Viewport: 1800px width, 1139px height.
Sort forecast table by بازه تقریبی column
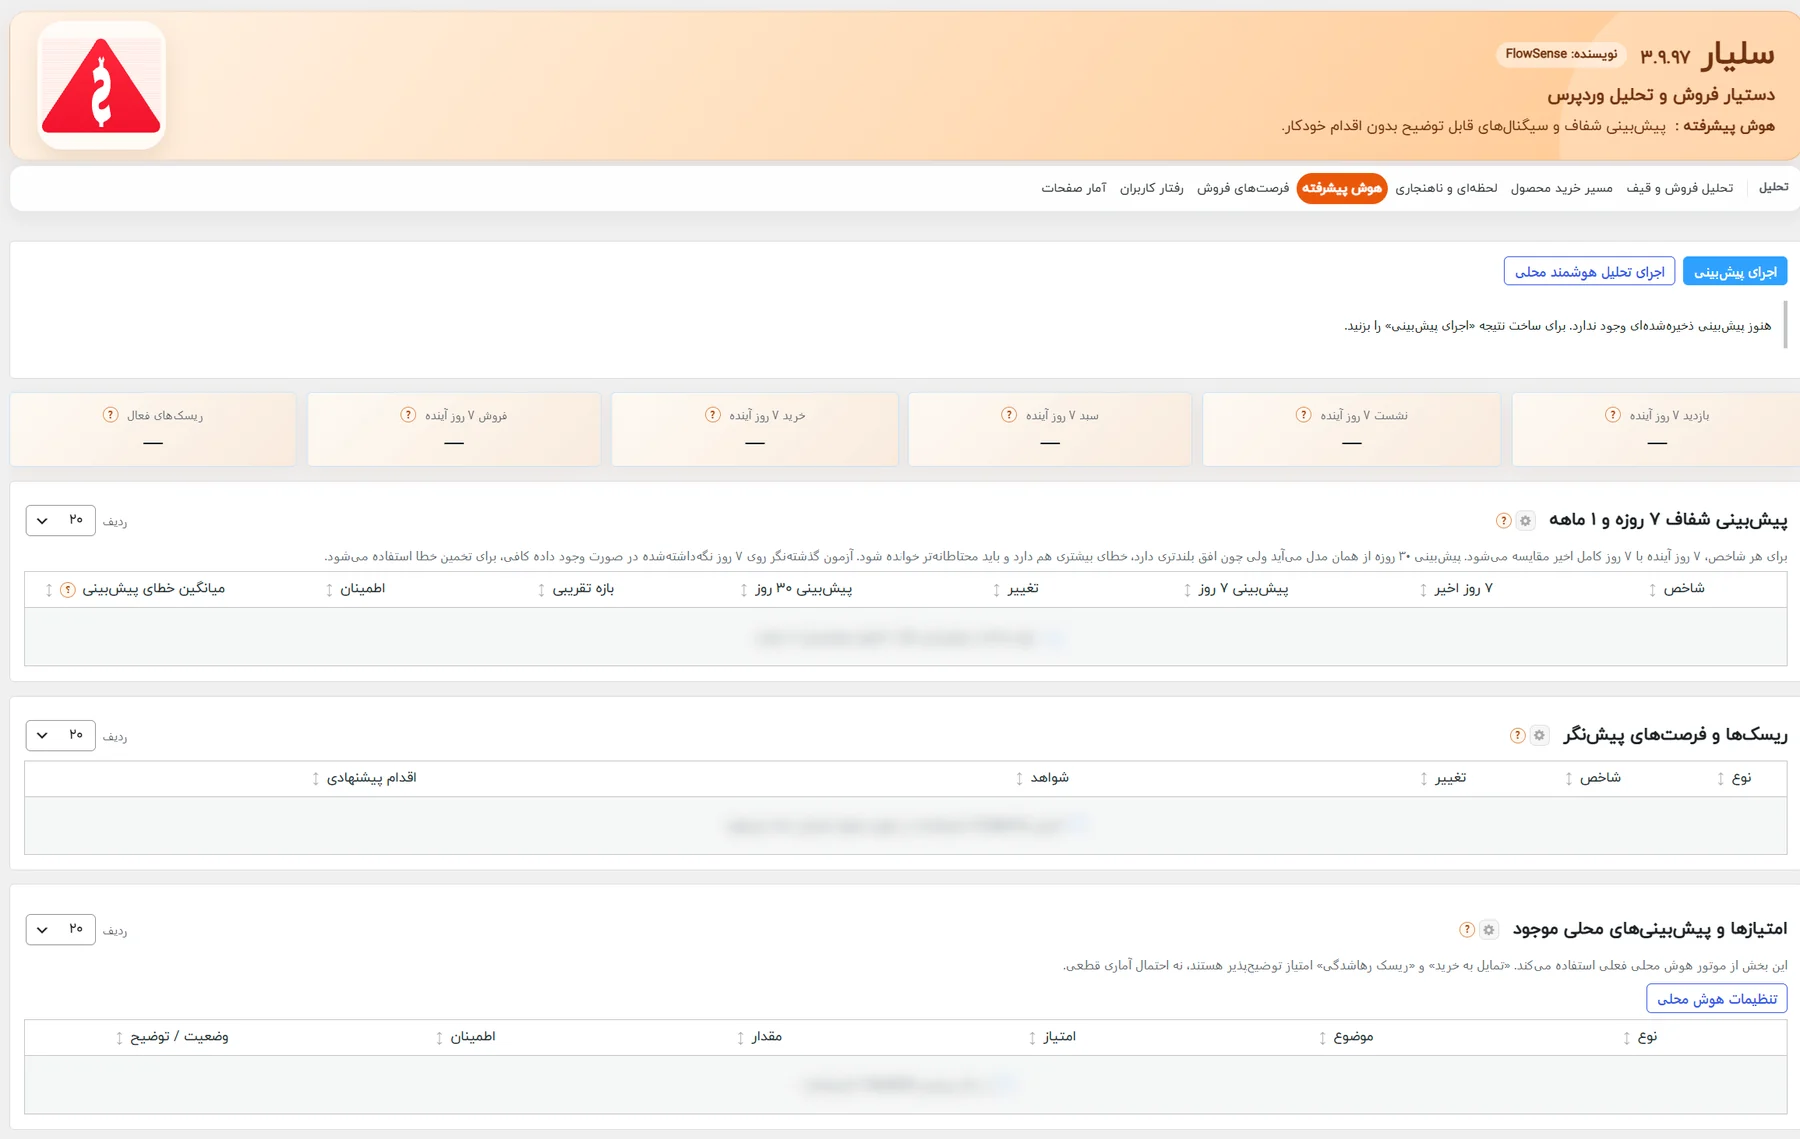[541, 589]
